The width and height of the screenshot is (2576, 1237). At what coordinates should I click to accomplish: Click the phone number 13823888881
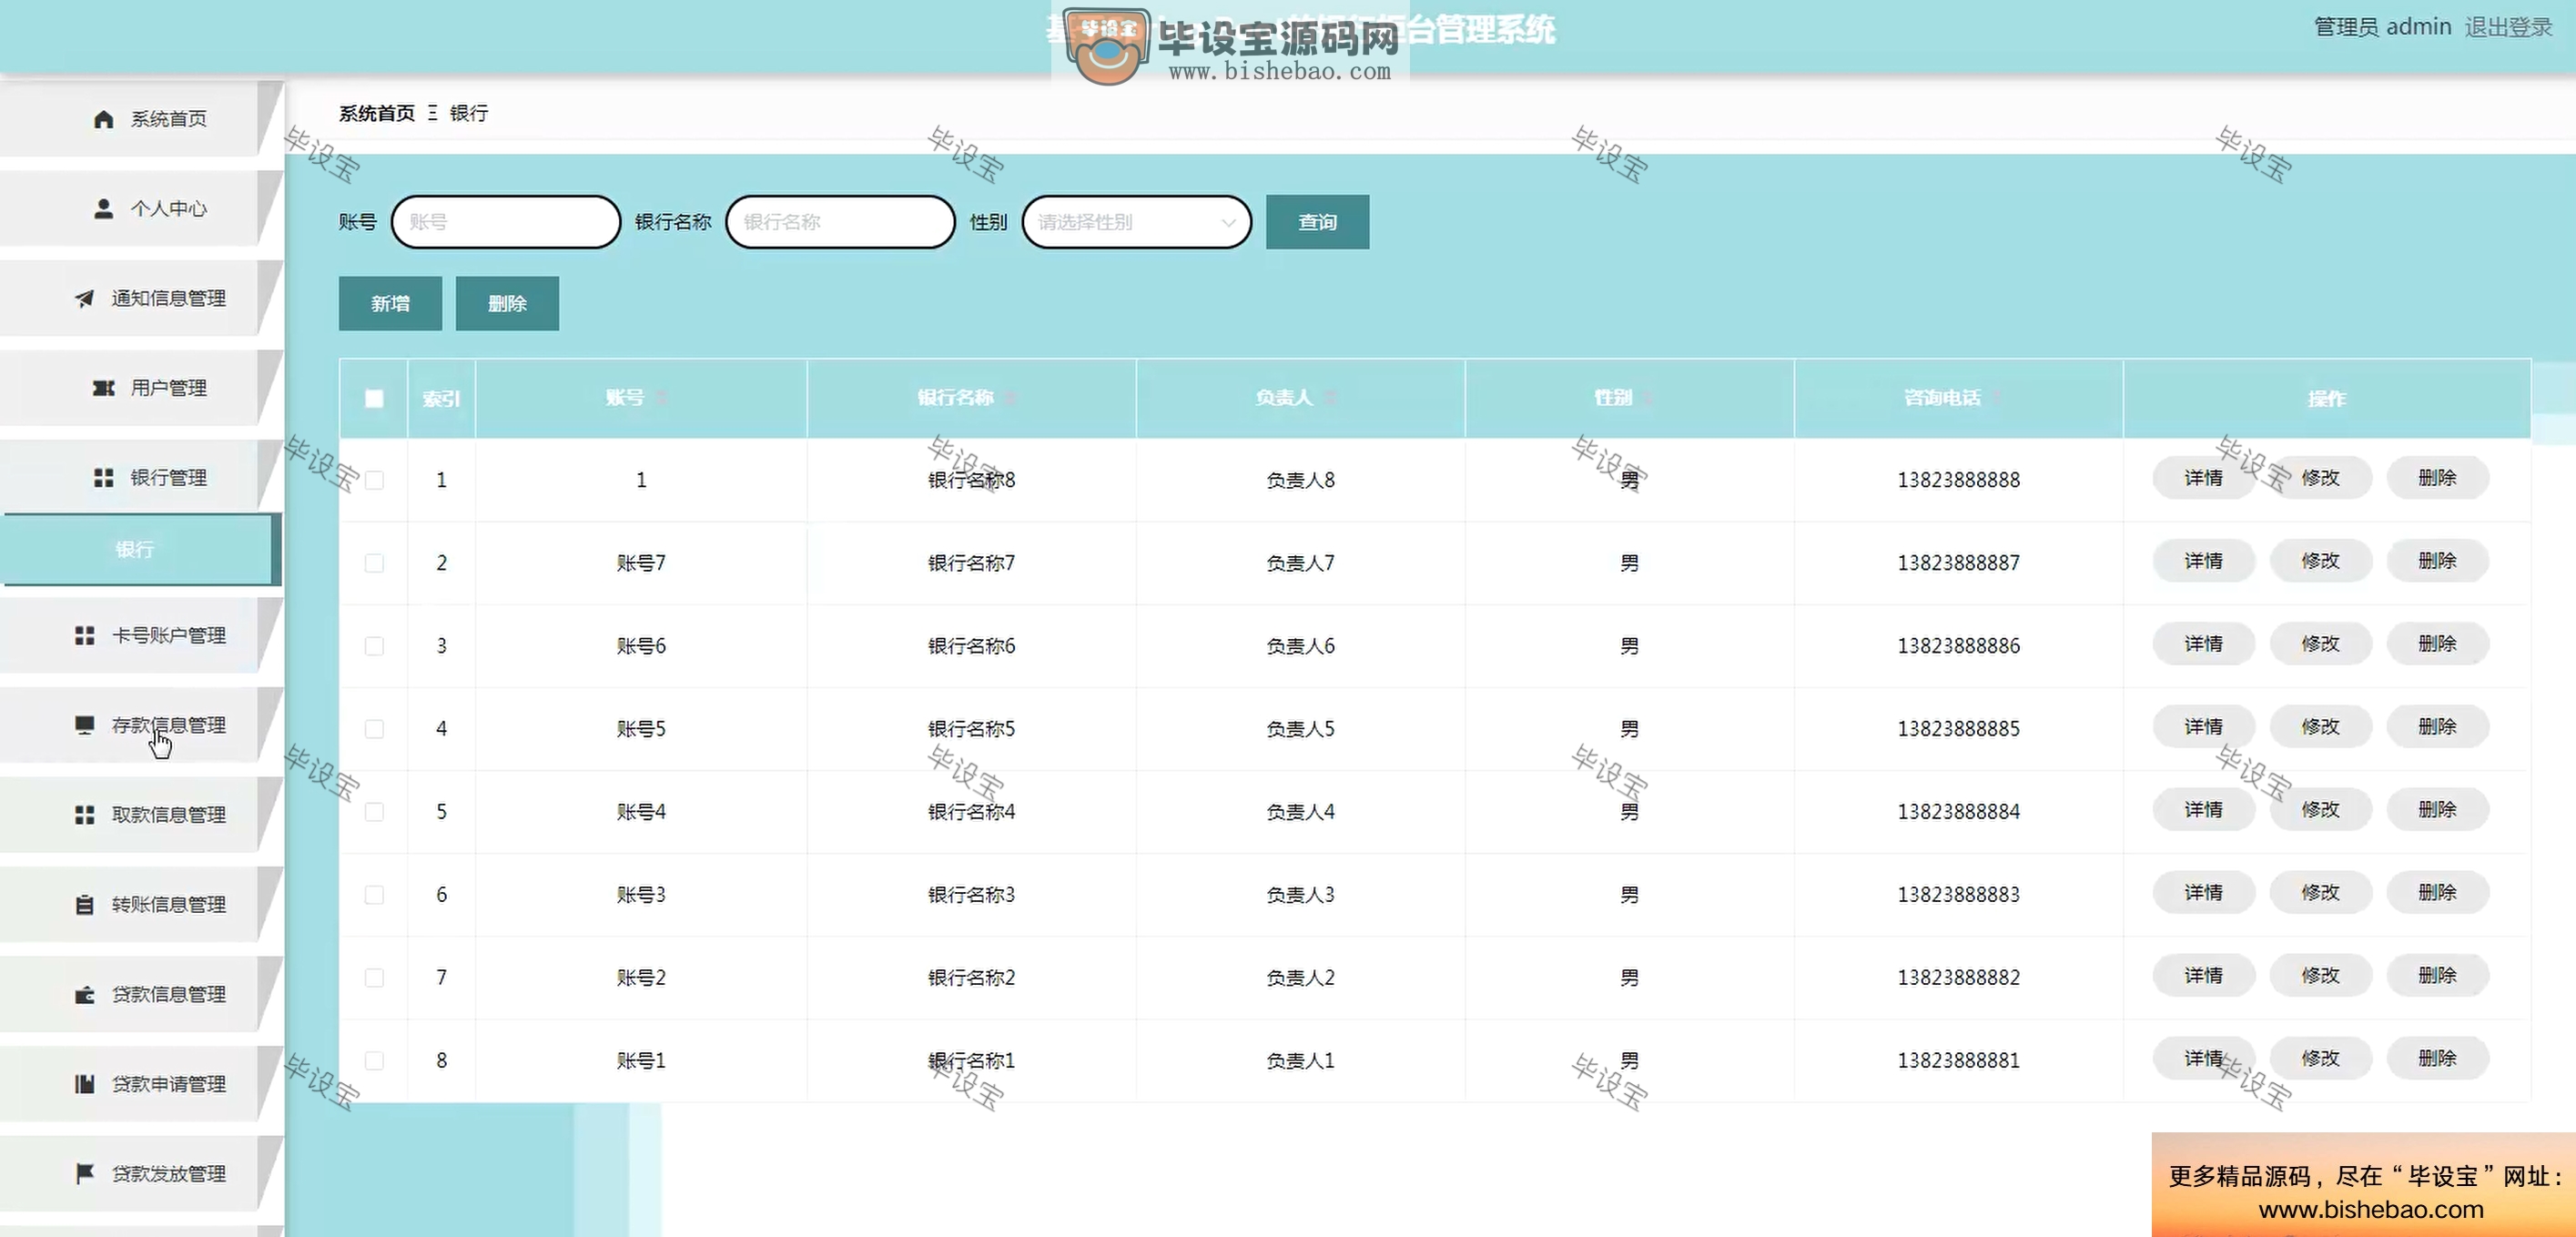[x=1958, y=1061]
